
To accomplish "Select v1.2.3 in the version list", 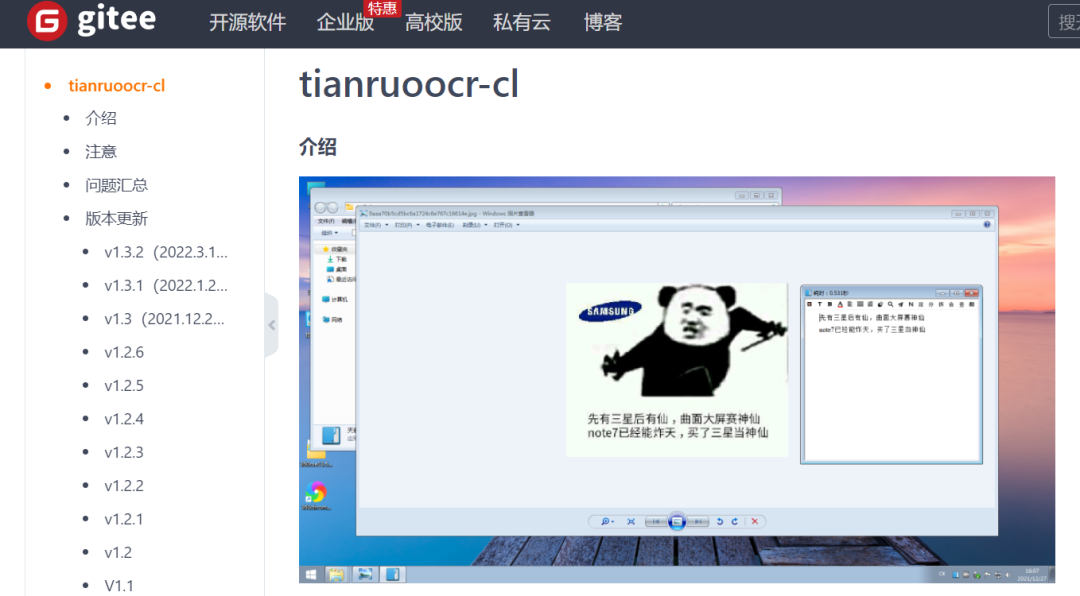I will coord(124,452).
